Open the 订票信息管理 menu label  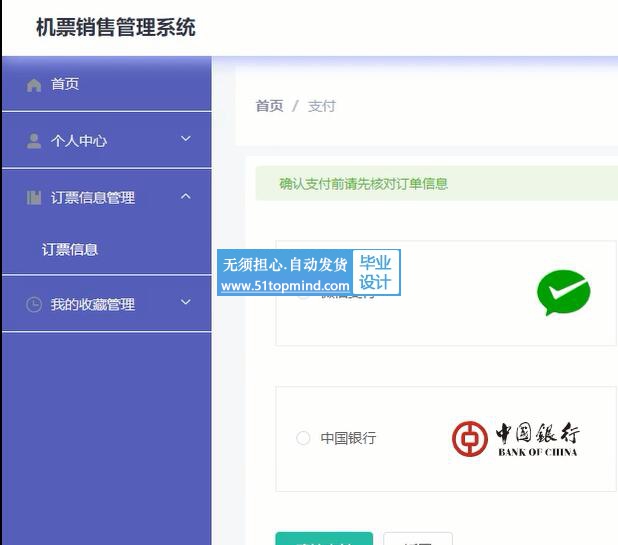point(93,198)
